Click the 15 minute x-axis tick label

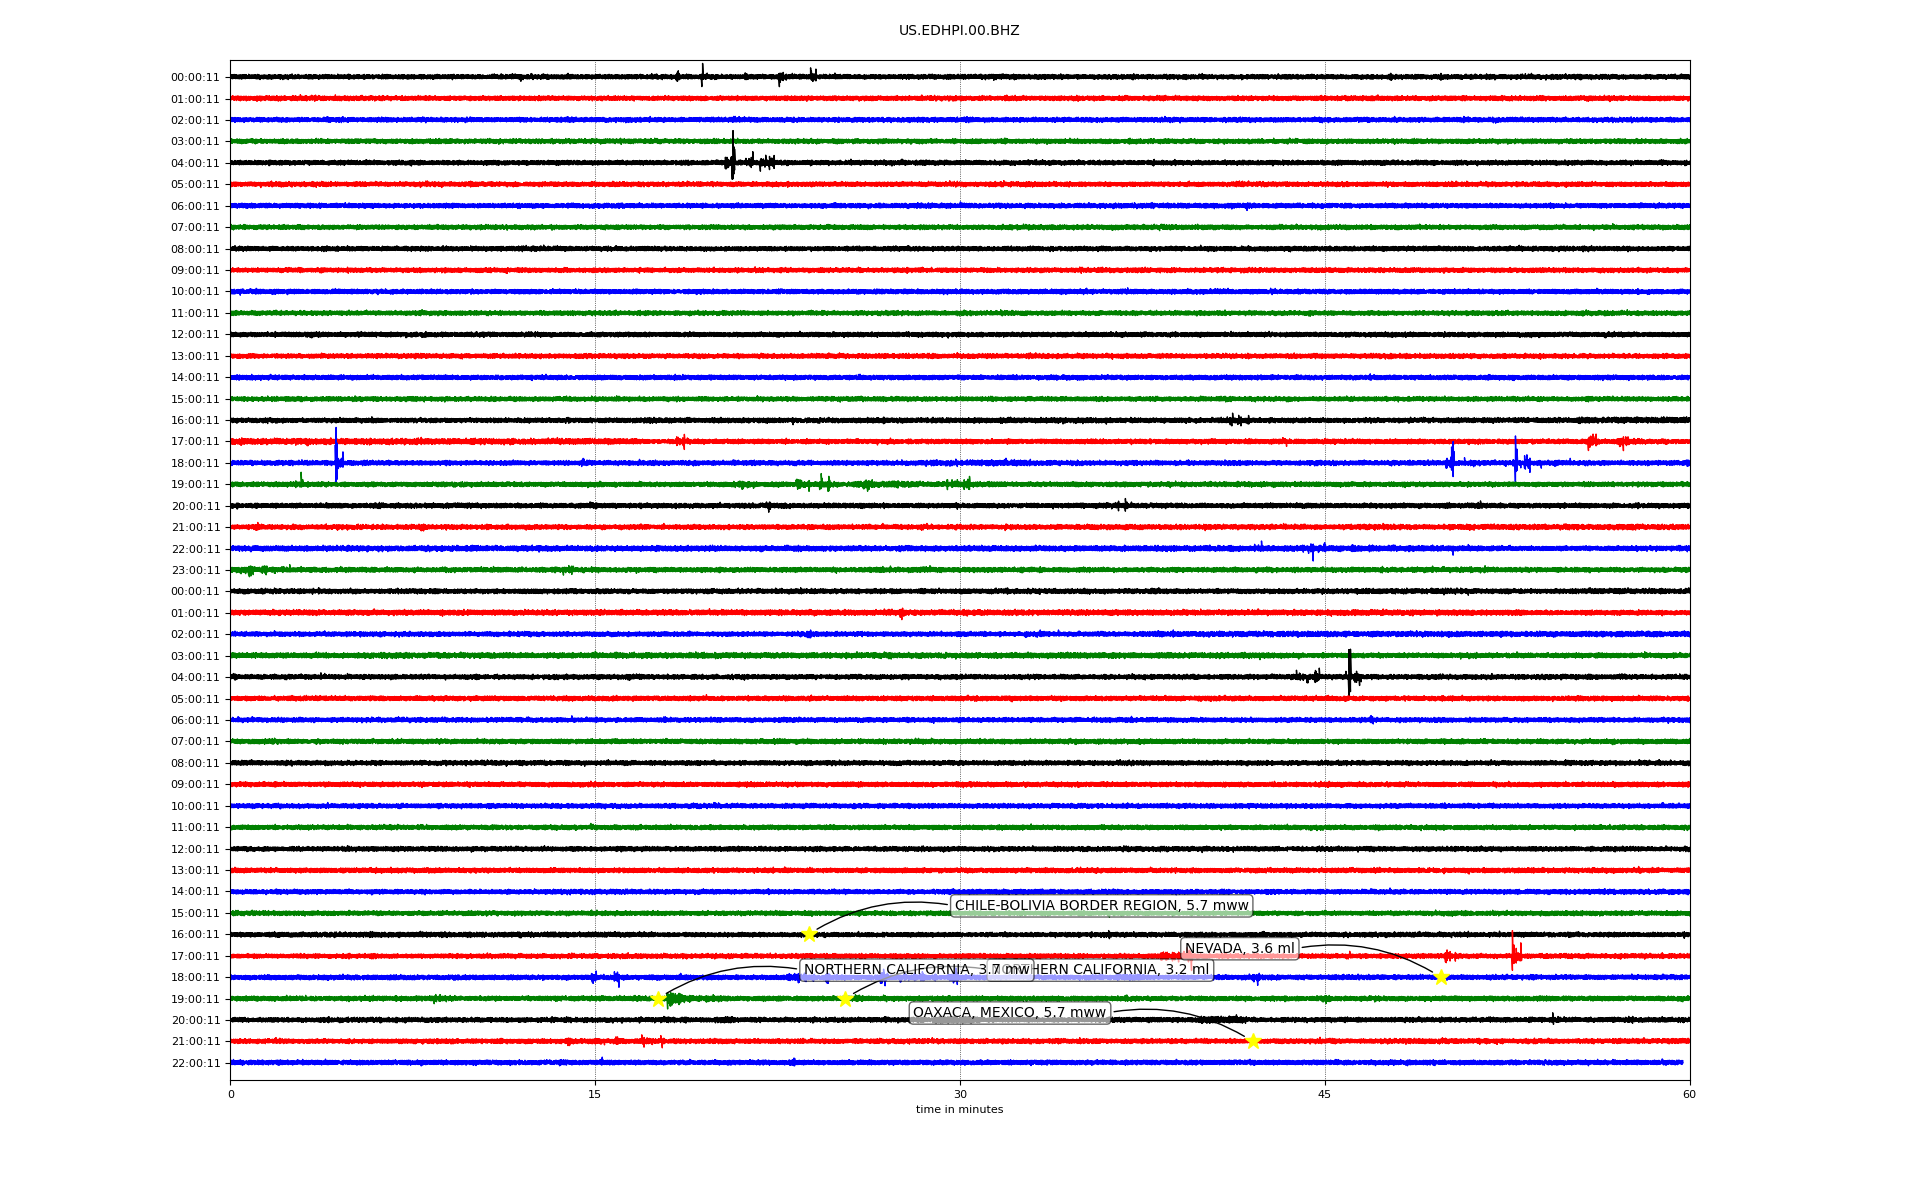click(x=595, y=1094)
